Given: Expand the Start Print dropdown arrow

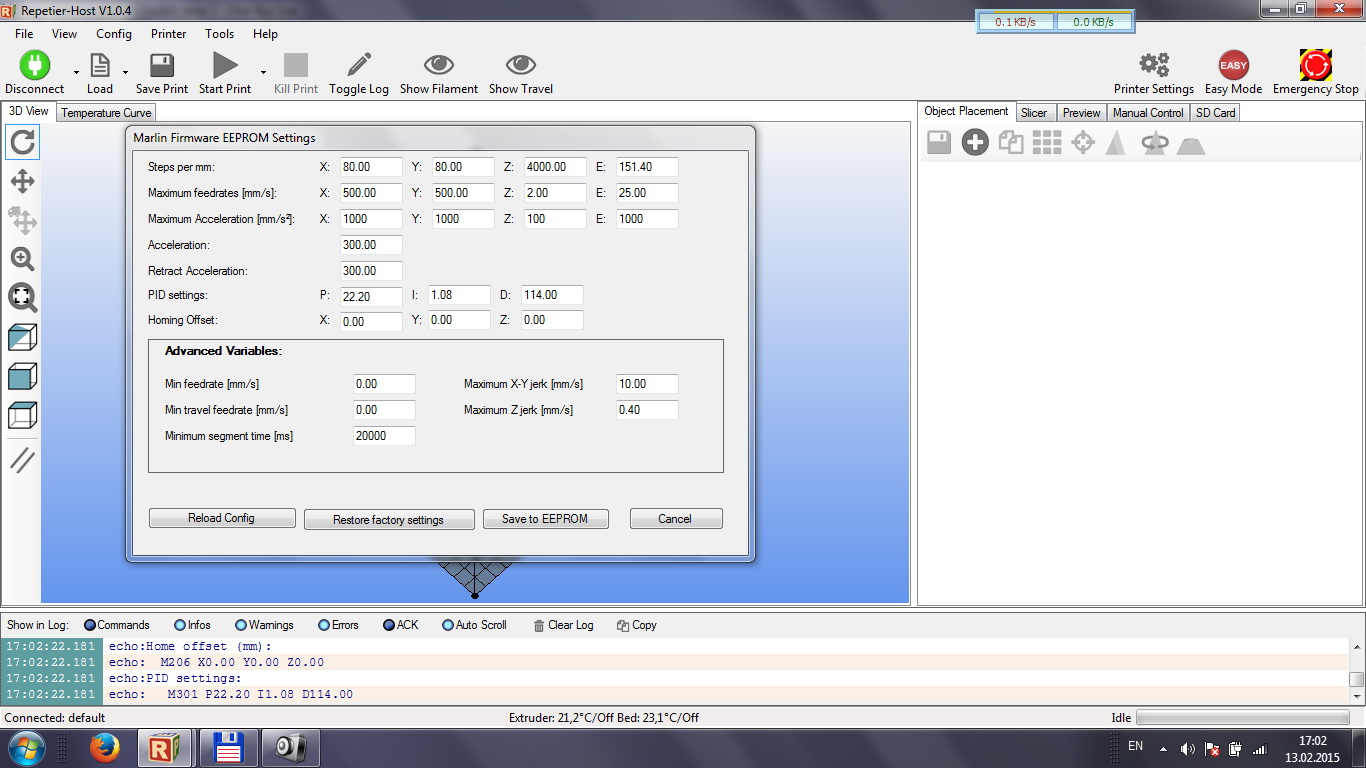Looking at the screenshot, I should click(263, 72).
